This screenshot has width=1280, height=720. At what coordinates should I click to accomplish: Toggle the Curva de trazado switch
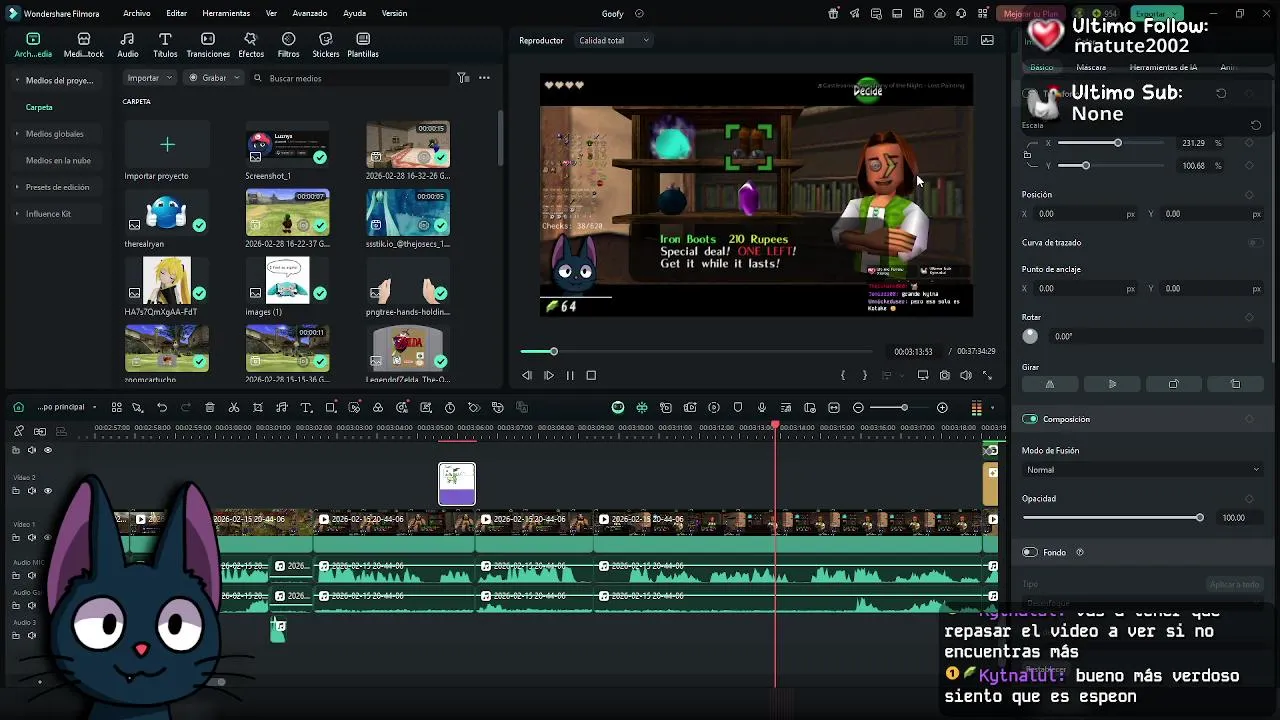click(x=1254, y=243)
